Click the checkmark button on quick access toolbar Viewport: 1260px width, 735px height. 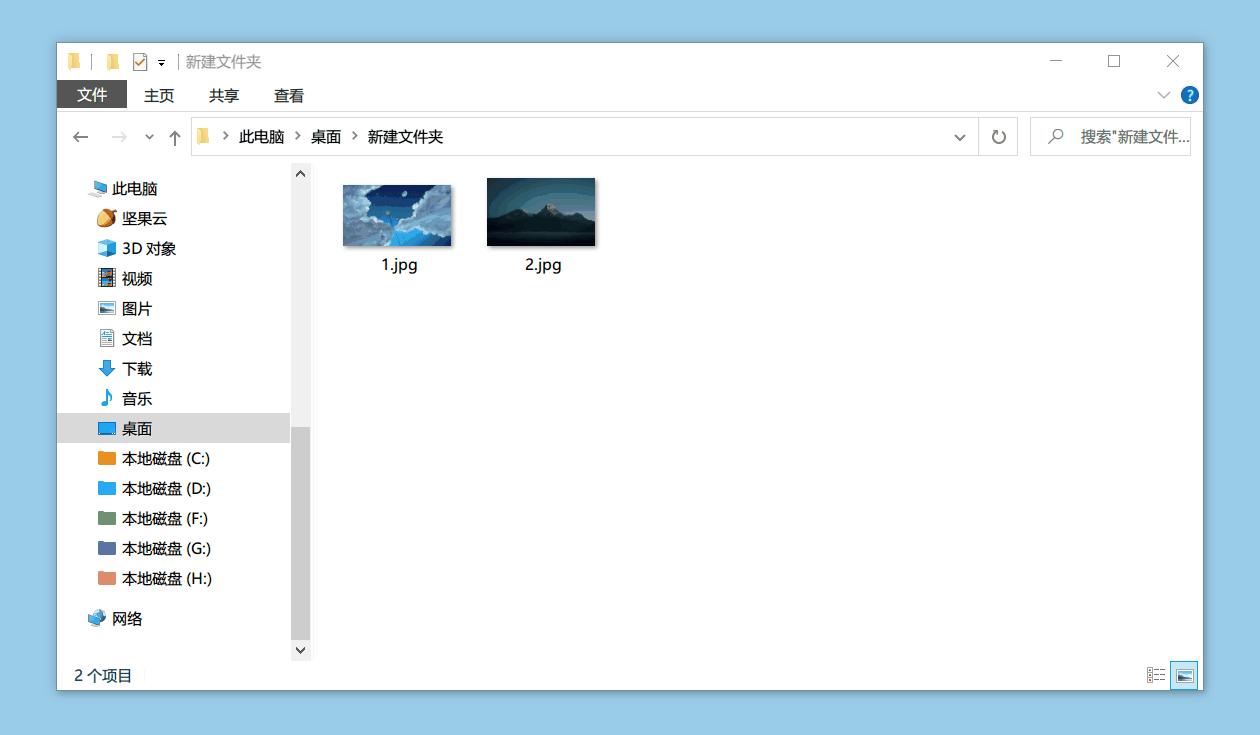tap(138, 61)
